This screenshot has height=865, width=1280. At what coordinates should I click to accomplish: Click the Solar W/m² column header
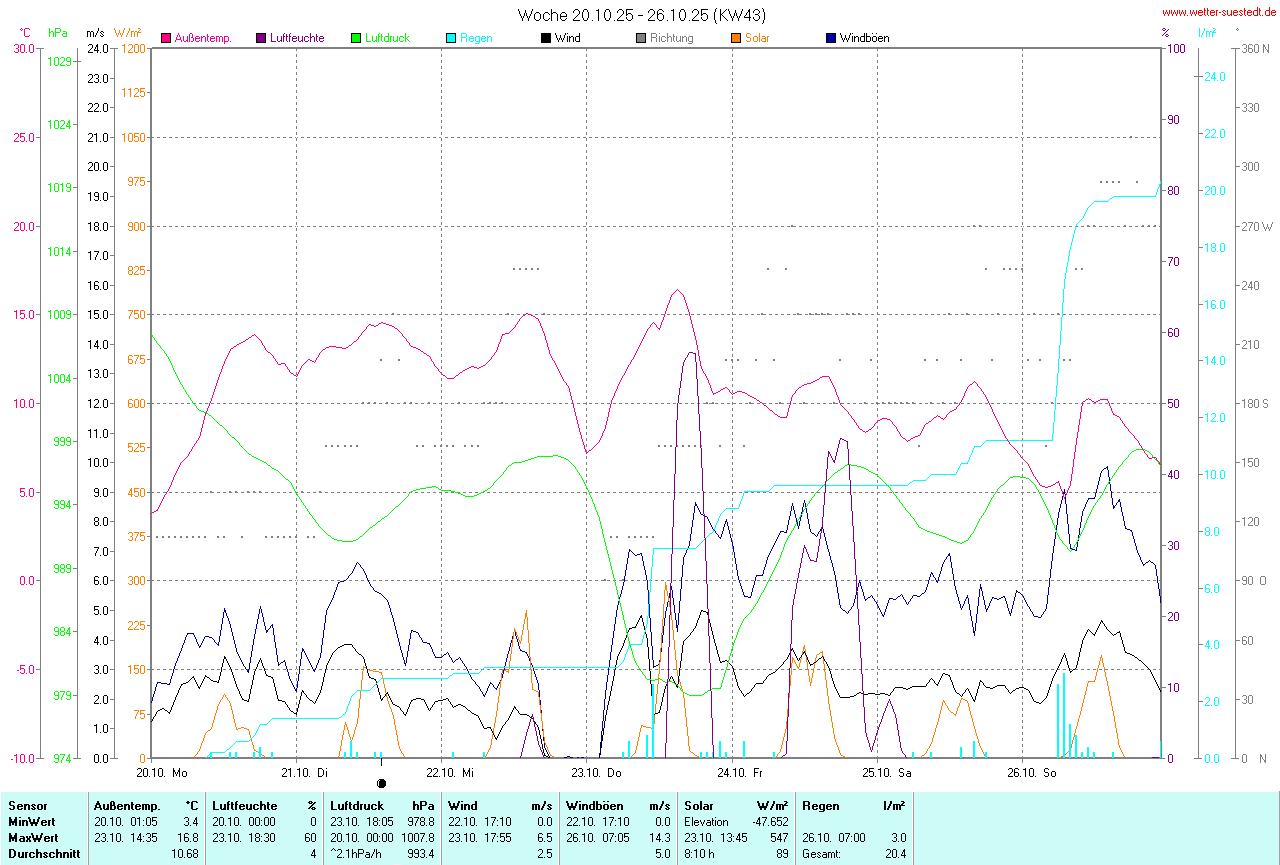(735, 805)
